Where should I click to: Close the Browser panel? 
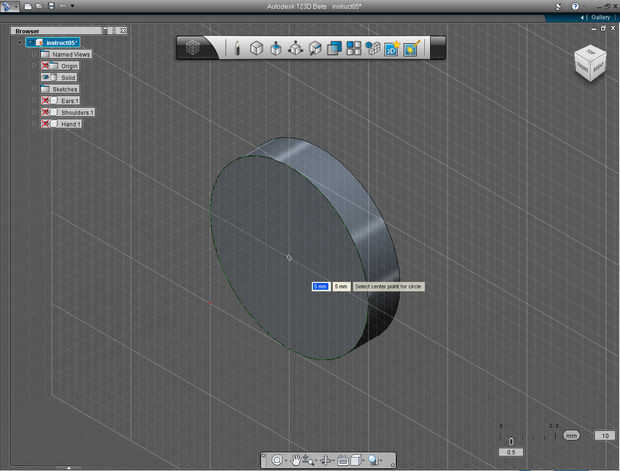pyautogui.click(x=123, y=30)
